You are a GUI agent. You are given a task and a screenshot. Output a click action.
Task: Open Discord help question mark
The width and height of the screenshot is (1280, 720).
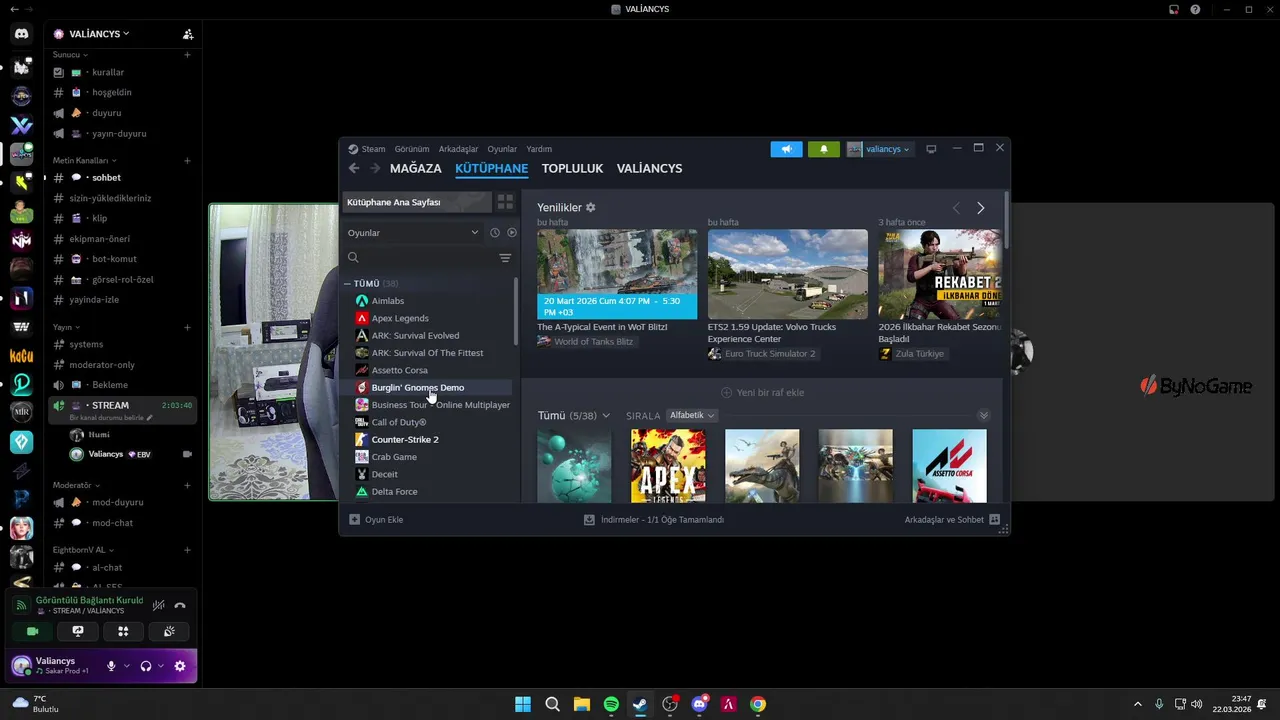1195,9
